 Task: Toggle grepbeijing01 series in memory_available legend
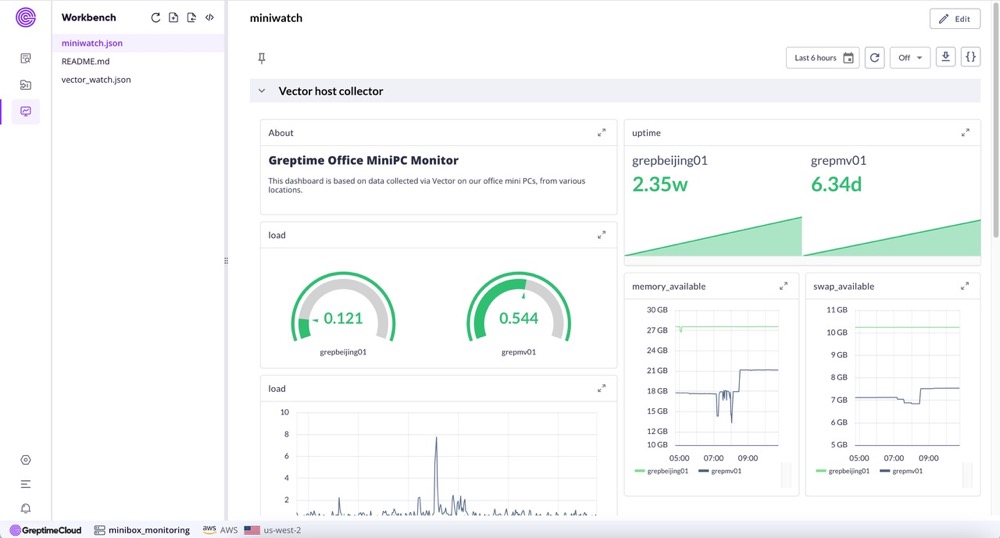[662, 471]
